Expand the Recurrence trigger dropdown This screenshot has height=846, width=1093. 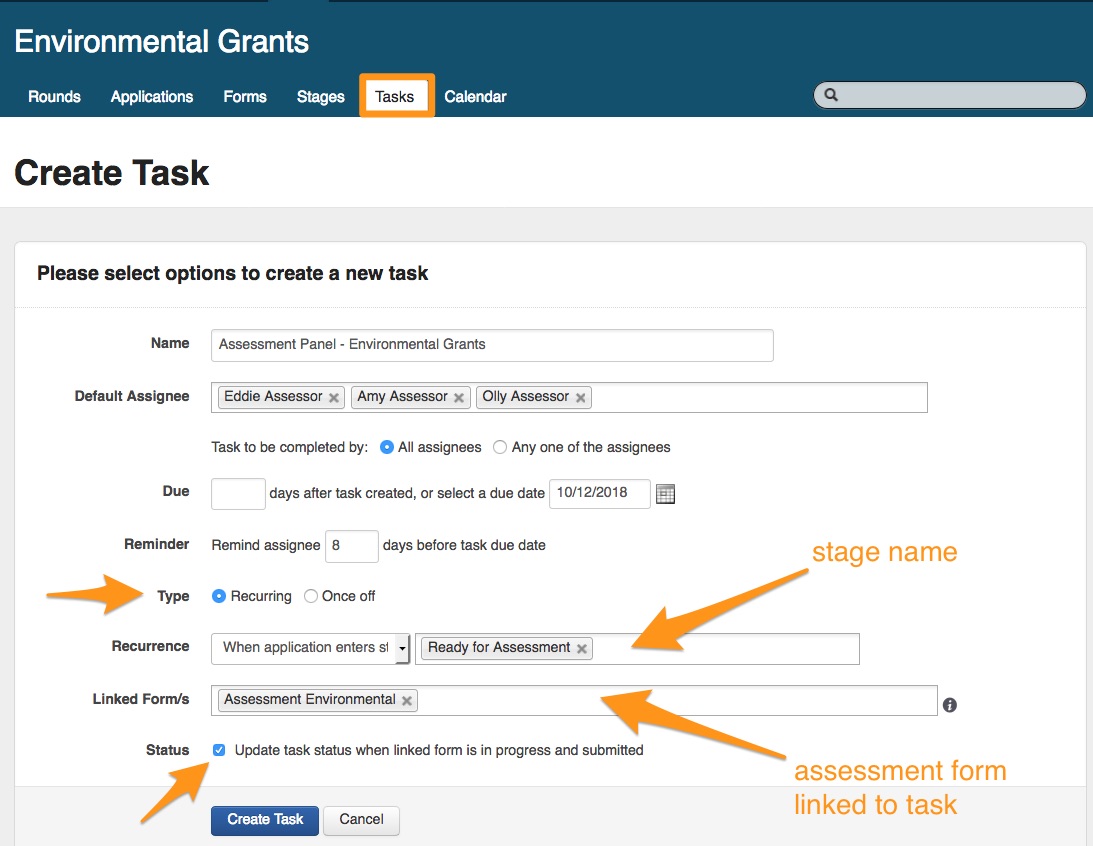click(403, 648)
